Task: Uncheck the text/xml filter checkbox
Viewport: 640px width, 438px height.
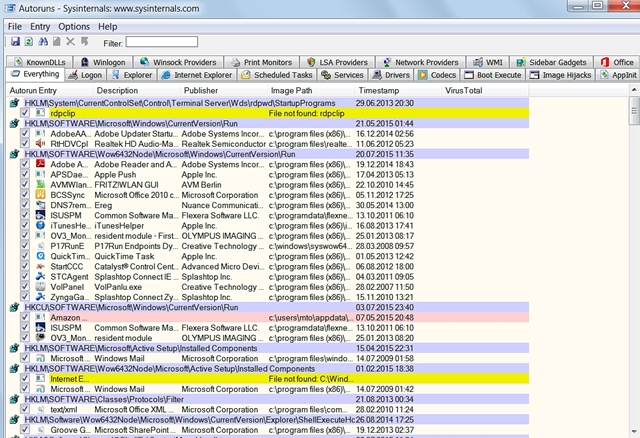Action: pyautogui.click(x=25, y=409)
